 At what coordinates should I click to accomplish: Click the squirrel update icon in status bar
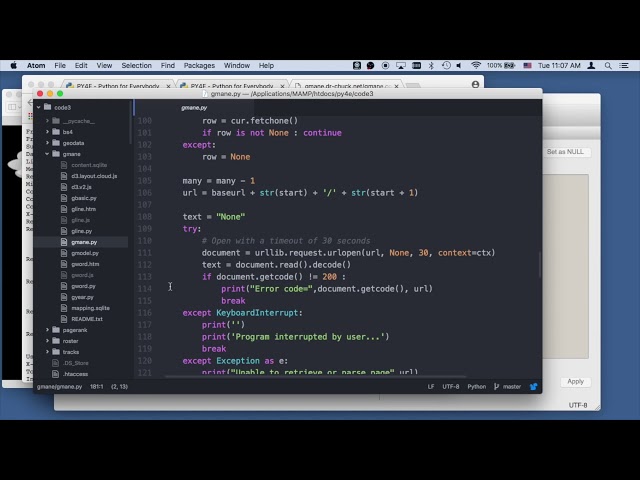pos(533,387)
